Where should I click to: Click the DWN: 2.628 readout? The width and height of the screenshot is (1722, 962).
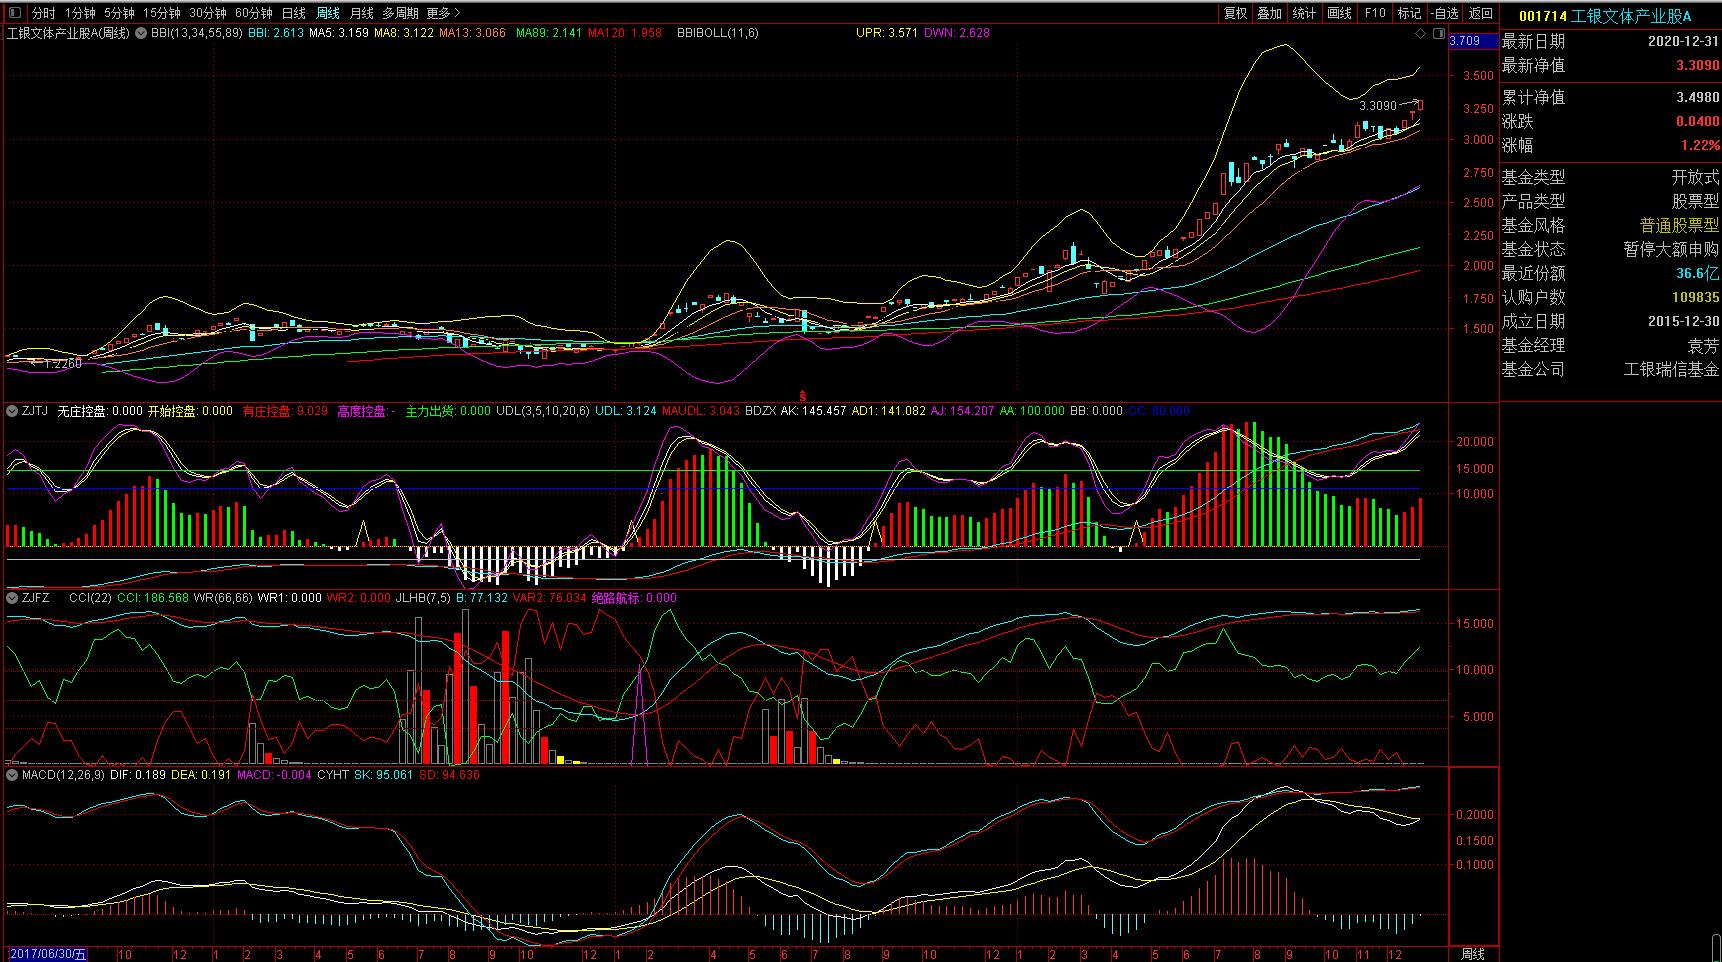[957, 33]
